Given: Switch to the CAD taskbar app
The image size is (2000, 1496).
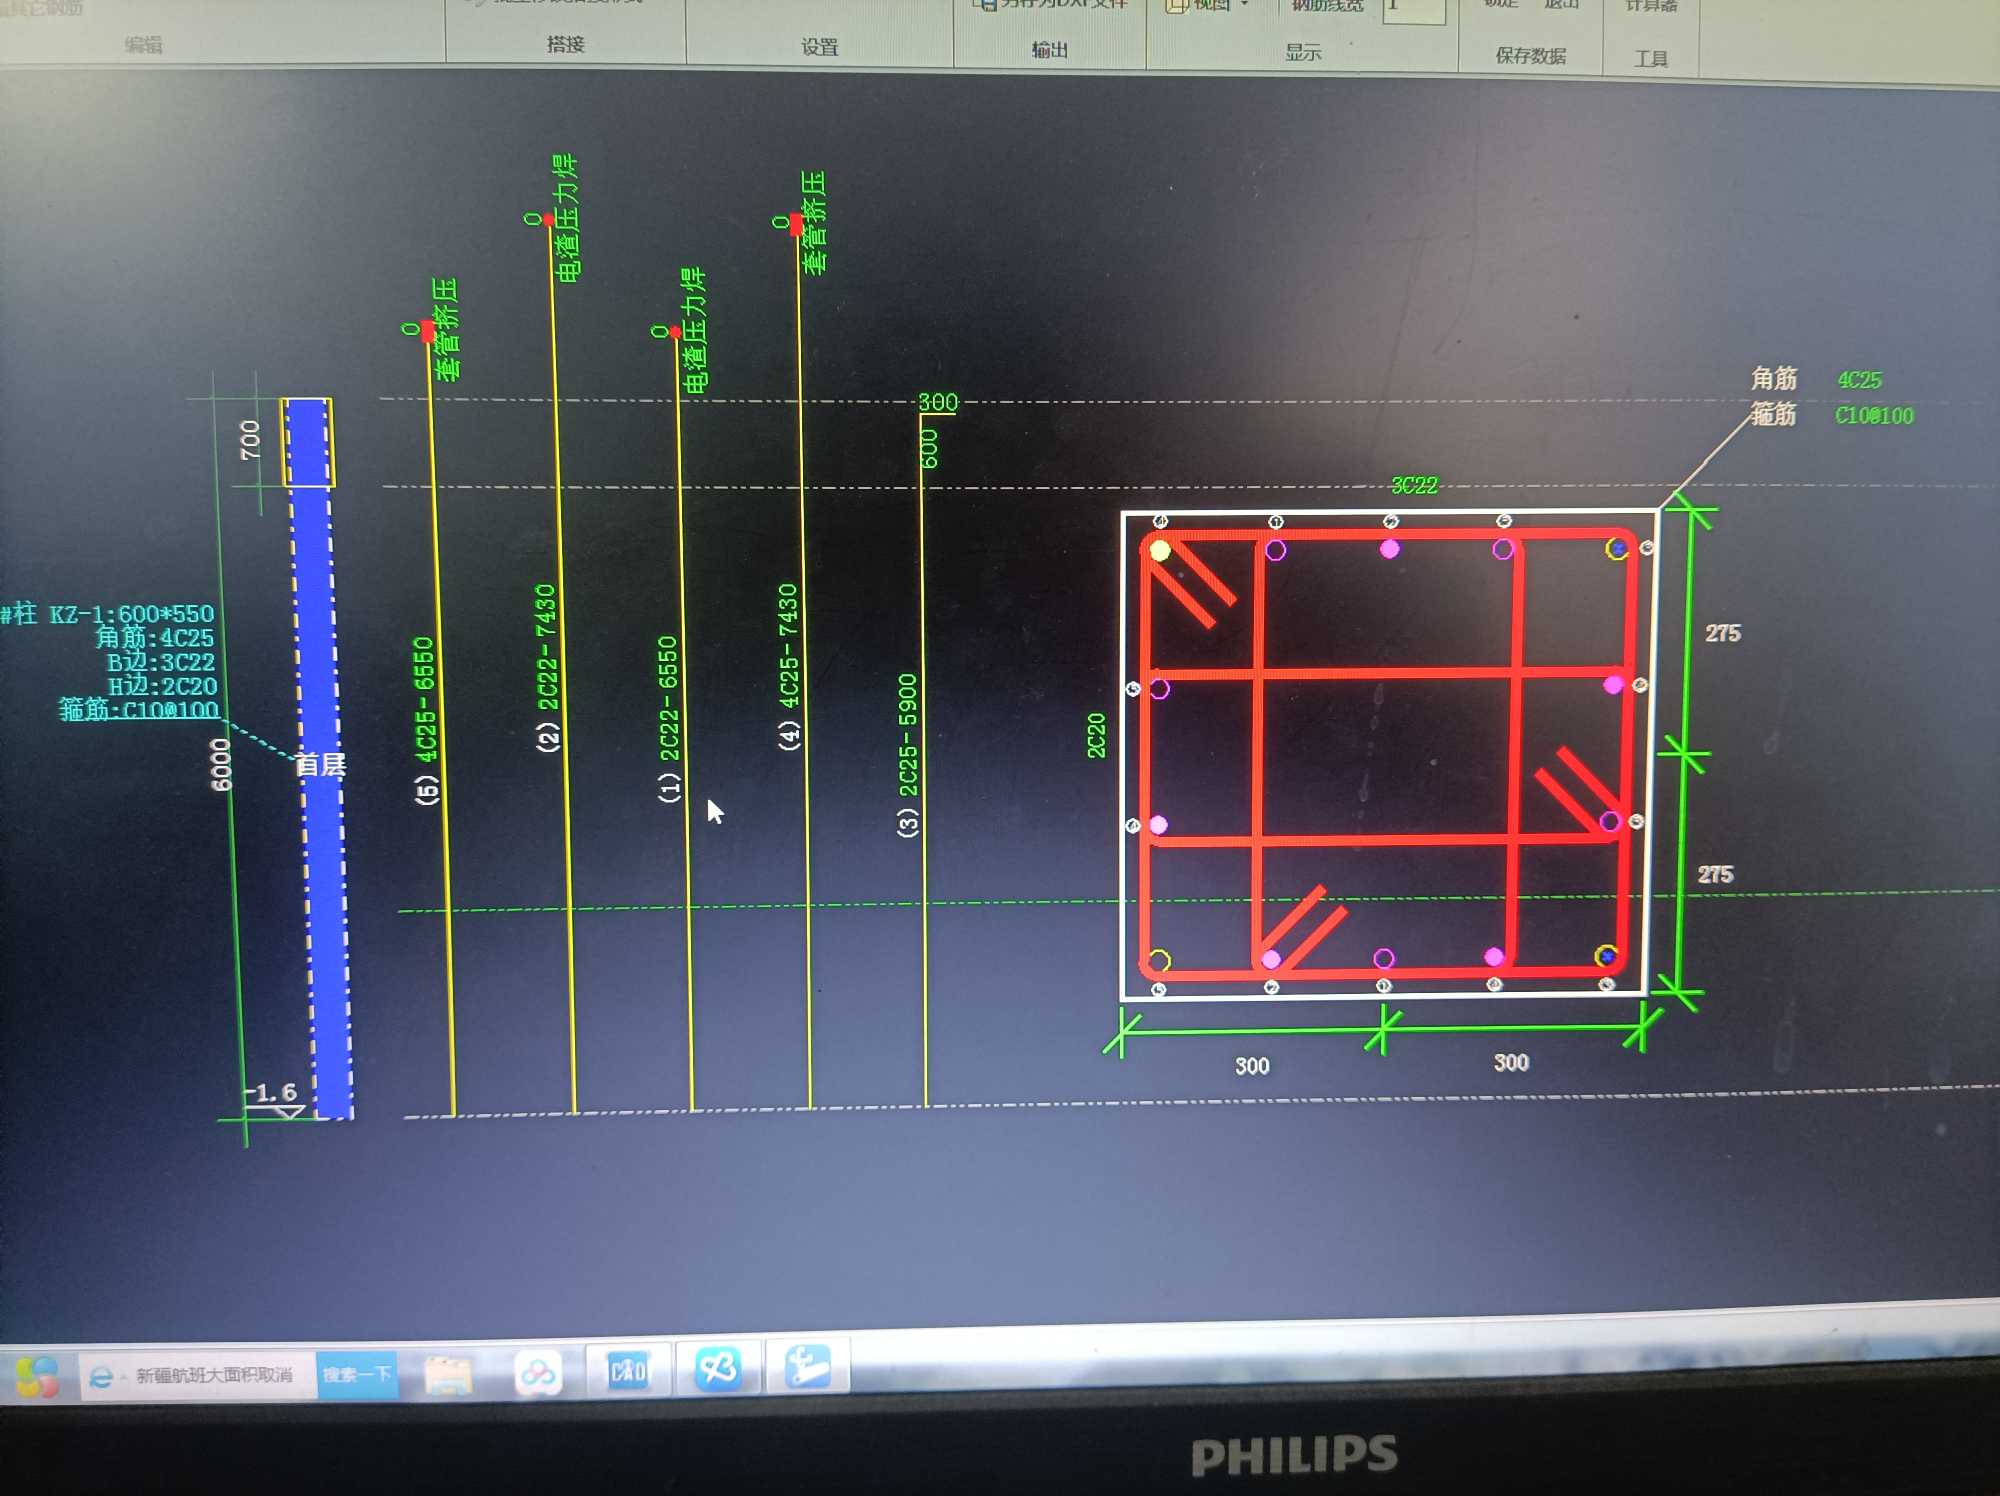Looking at the screenshot, I should 628,1369.
